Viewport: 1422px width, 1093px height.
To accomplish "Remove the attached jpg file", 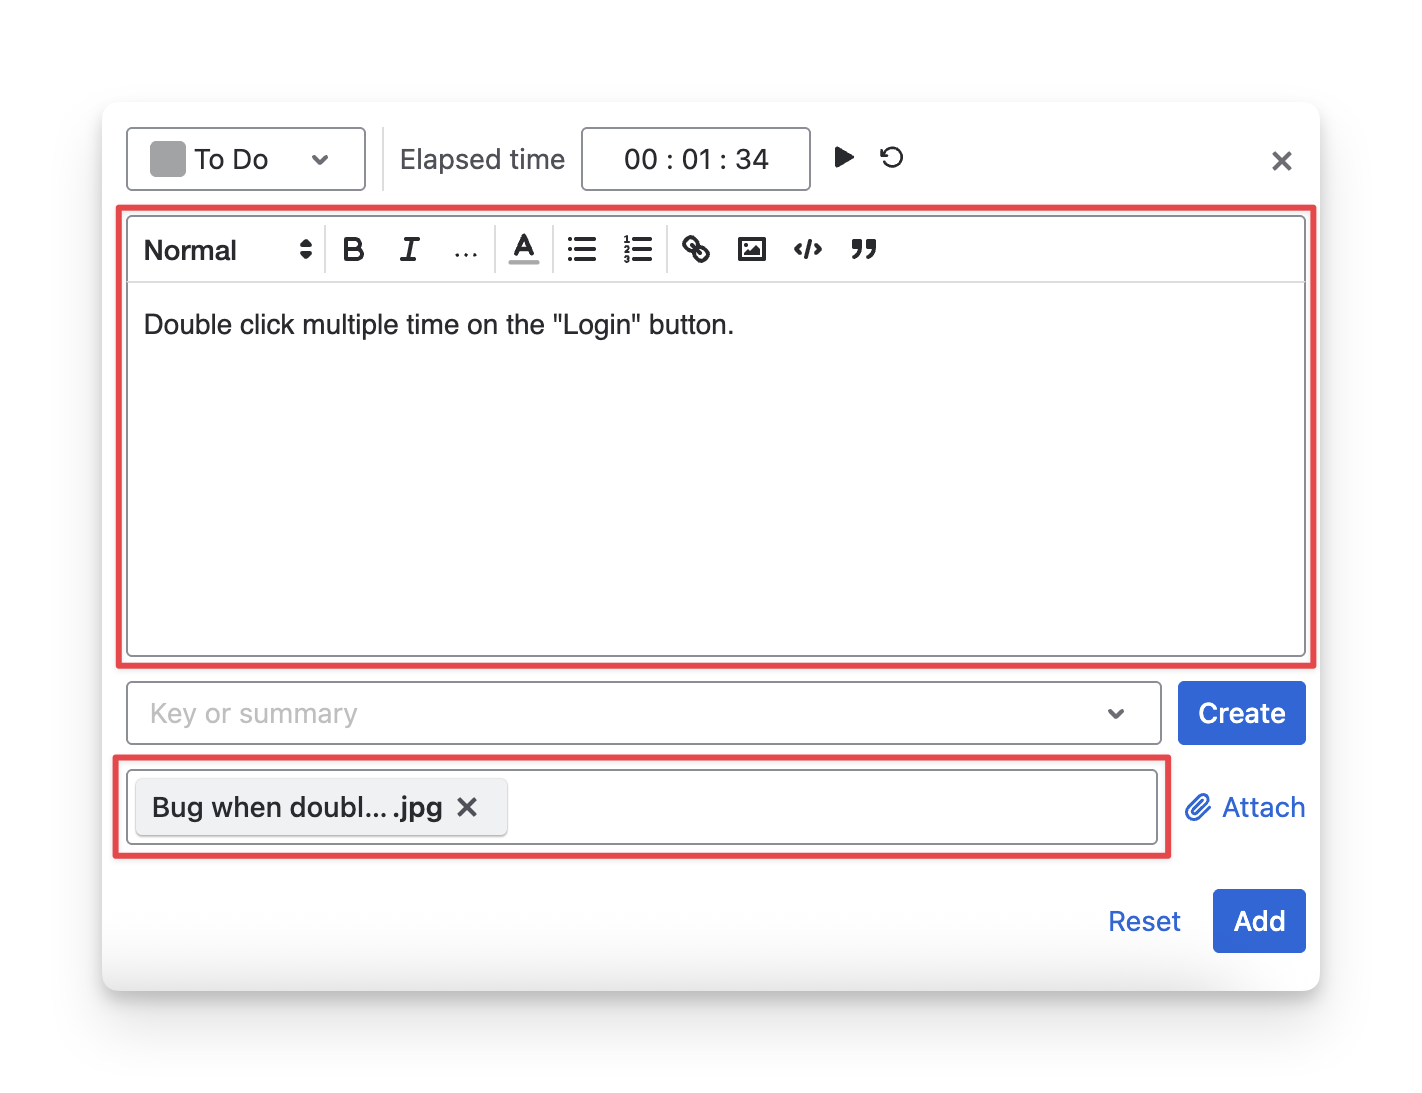I will [467, 807].
